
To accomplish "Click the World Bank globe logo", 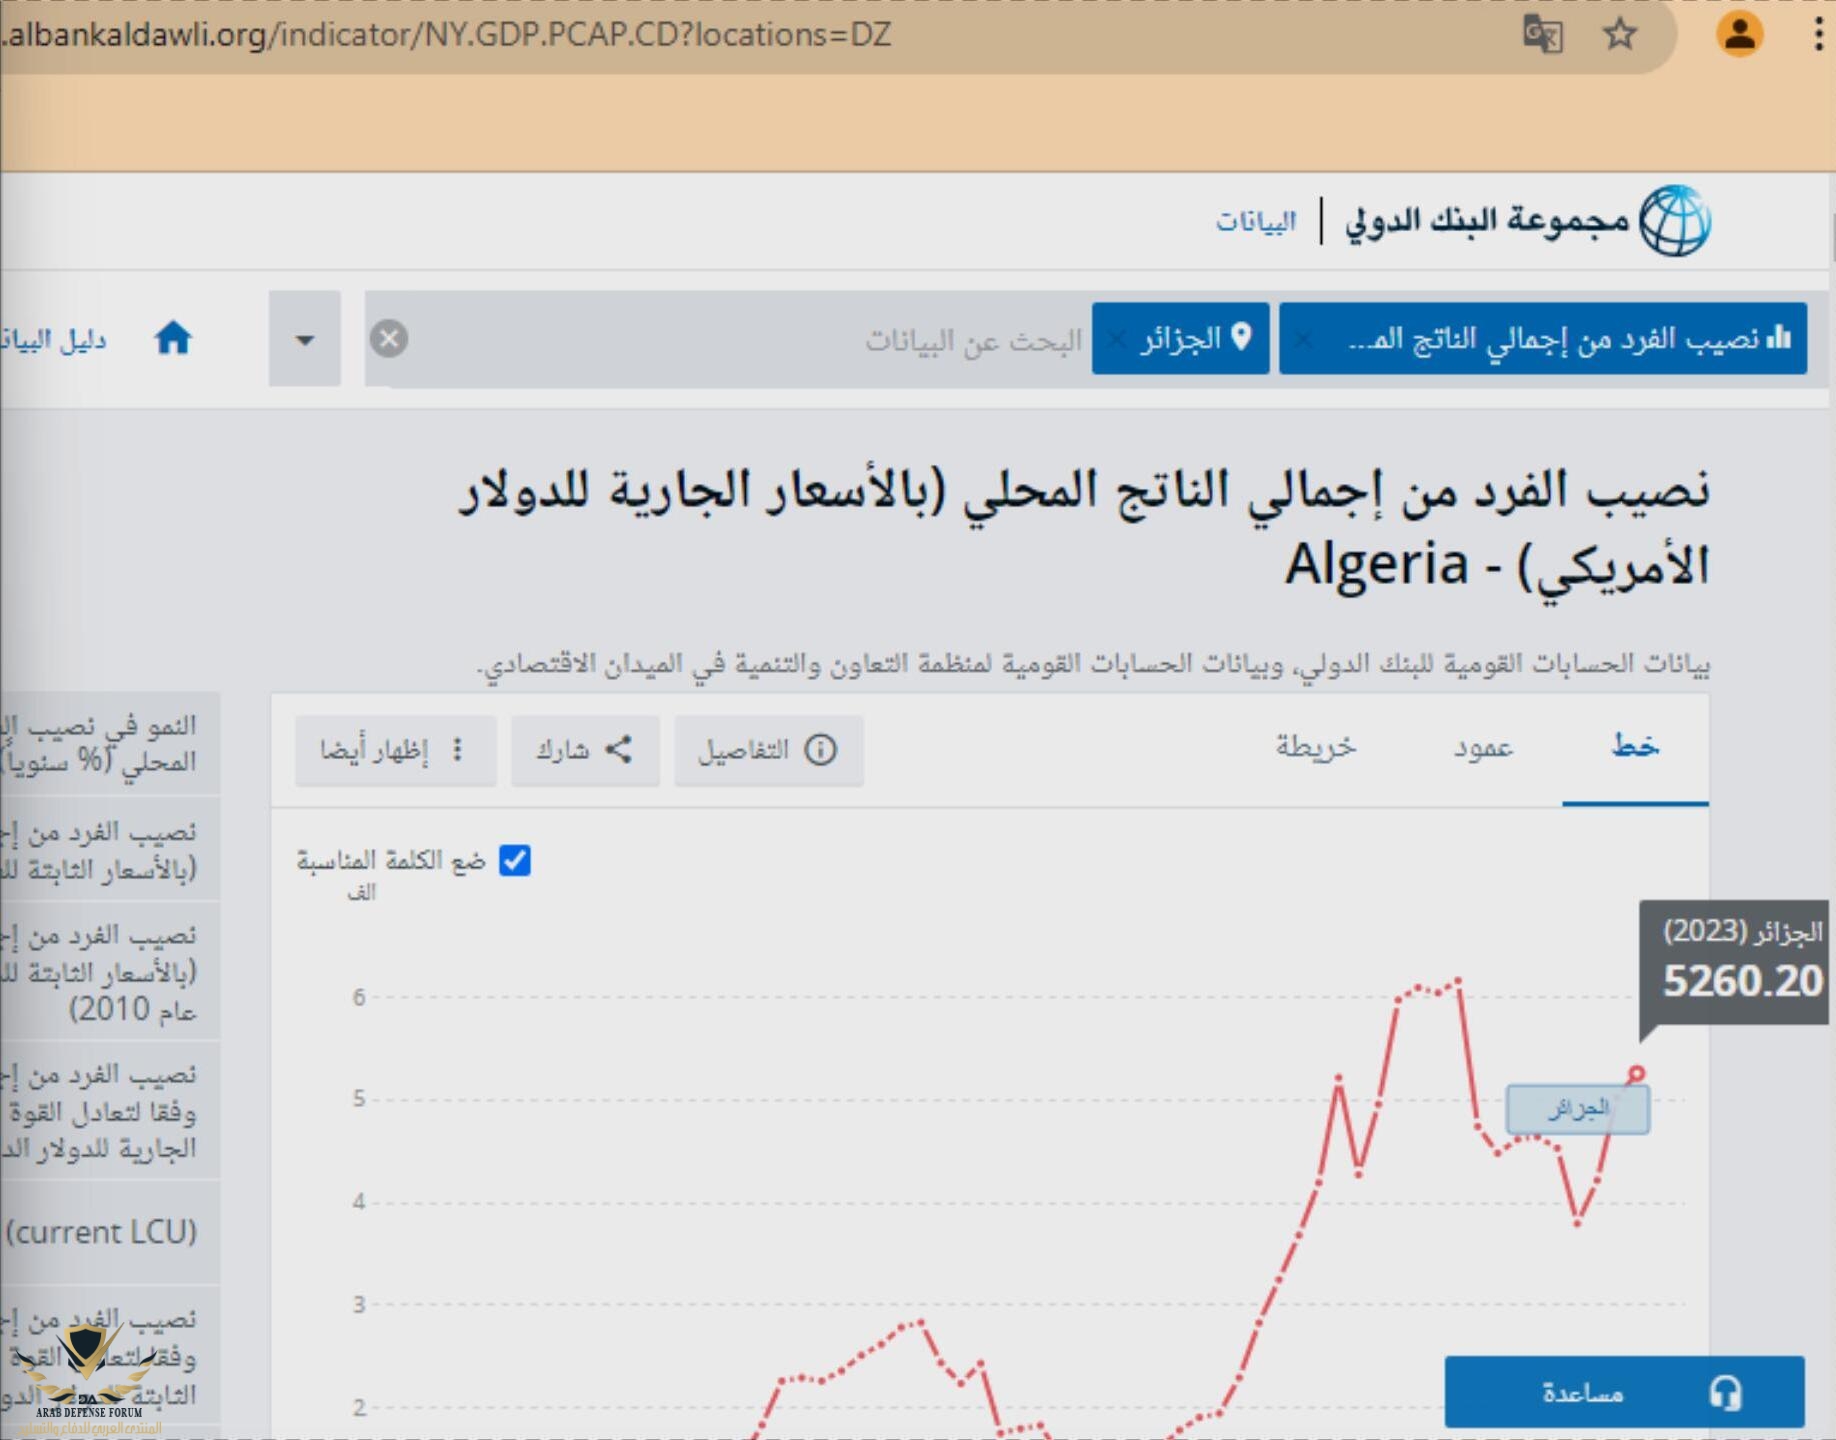I will coord(1675,221).
